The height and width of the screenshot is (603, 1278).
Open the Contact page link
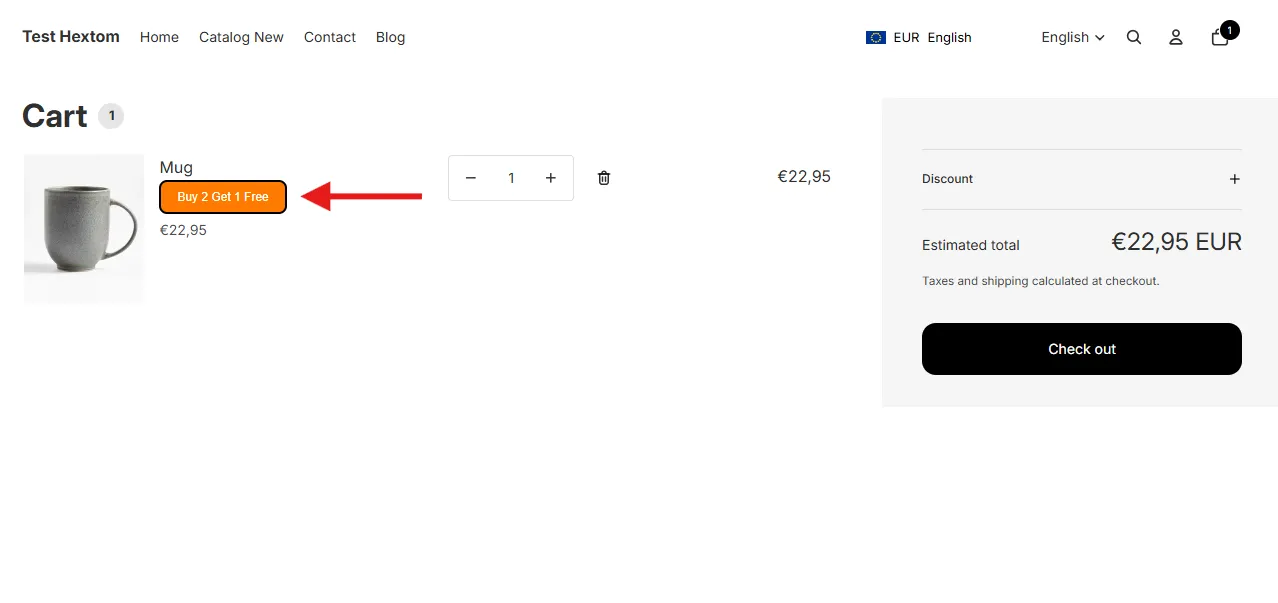[330, 37]
